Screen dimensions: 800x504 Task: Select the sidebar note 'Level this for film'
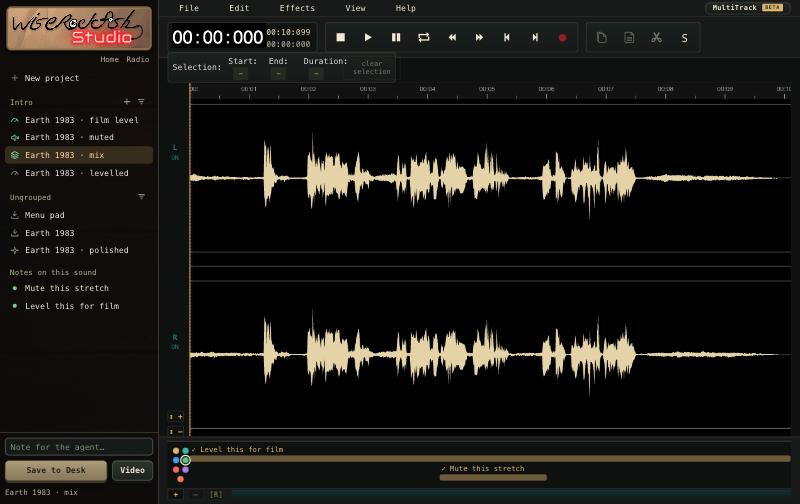[79, 306]
